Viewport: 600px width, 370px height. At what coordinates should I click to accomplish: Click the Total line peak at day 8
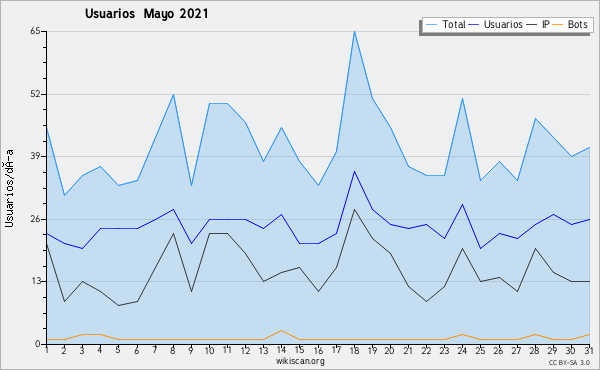[173, 95]
